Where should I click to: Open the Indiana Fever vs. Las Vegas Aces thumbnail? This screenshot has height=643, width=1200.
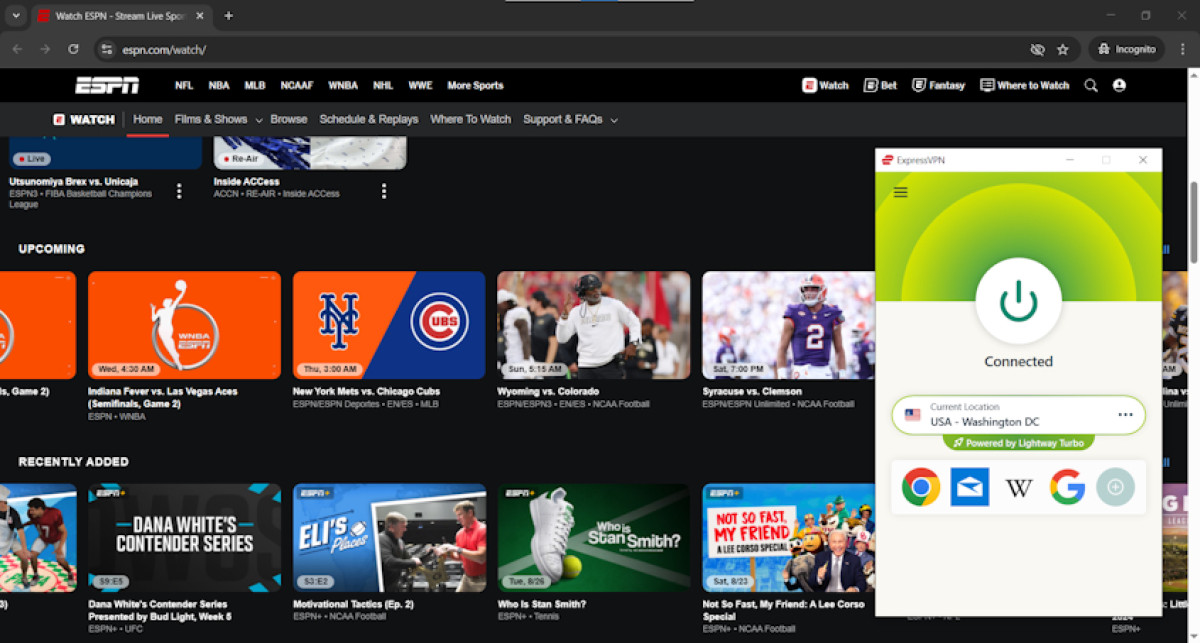(x=184, y=325)
